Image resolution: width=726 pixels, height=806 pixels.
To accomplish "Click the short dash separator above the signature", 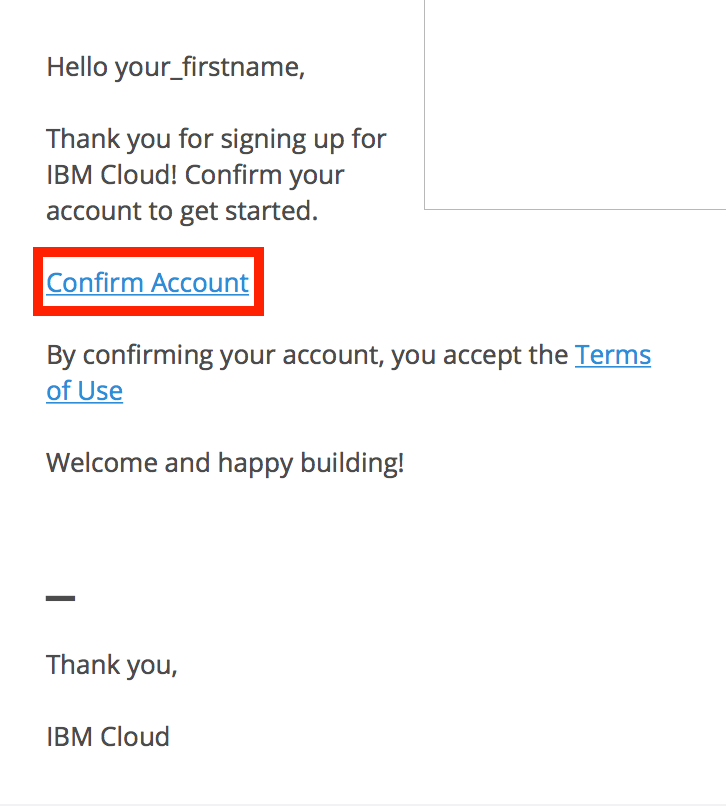I will click(x=60, y=599).
